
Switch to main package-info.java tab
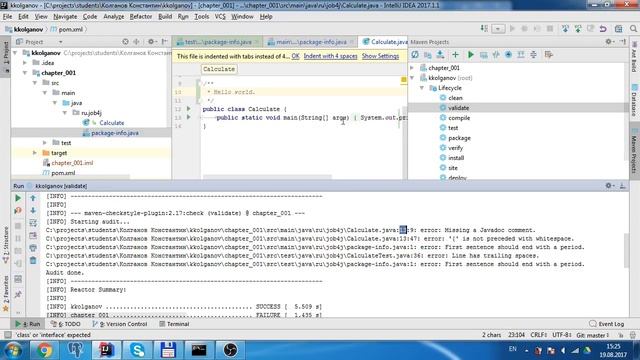(x=310, y=42)
